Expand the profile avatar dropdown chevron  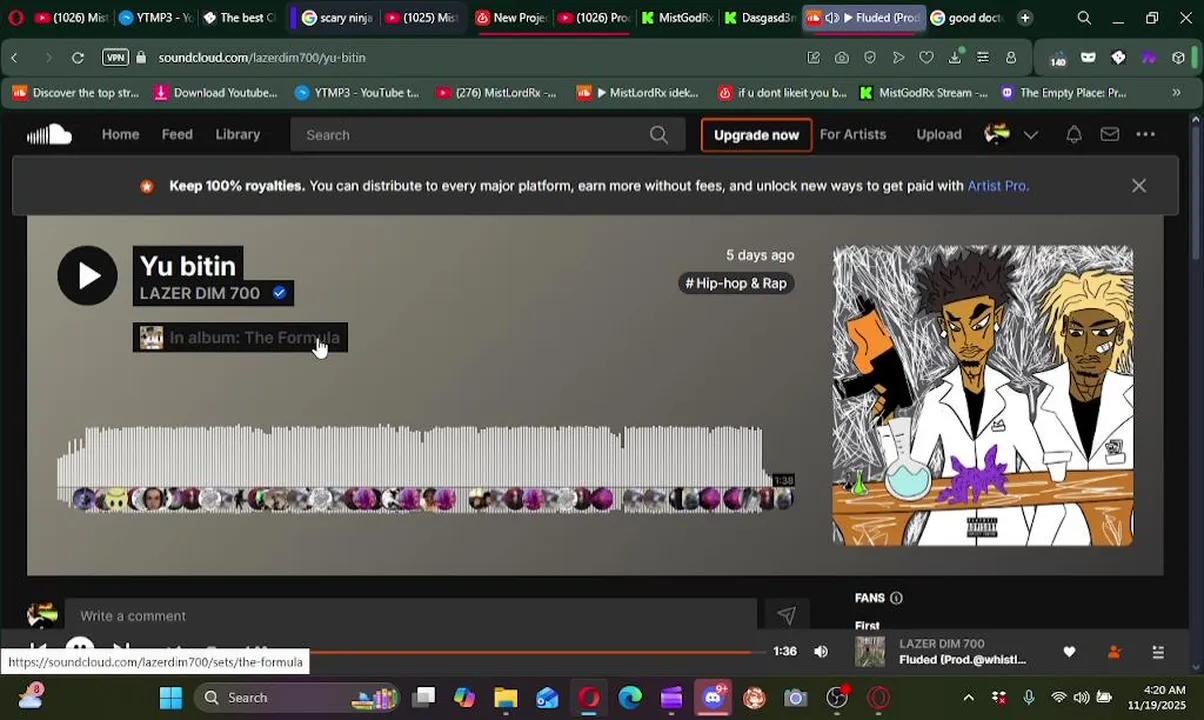1031,135
